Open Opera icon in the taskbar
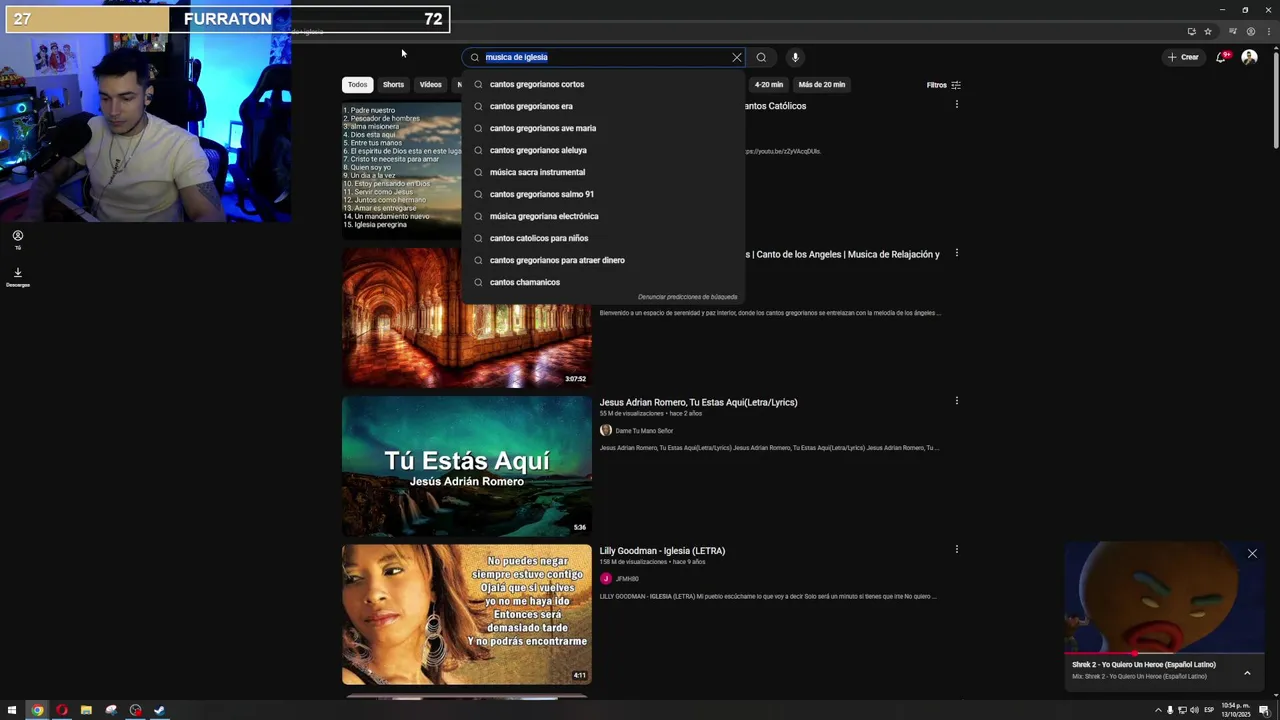Viewport: 1280px width, 720px height. pos(62,710)
